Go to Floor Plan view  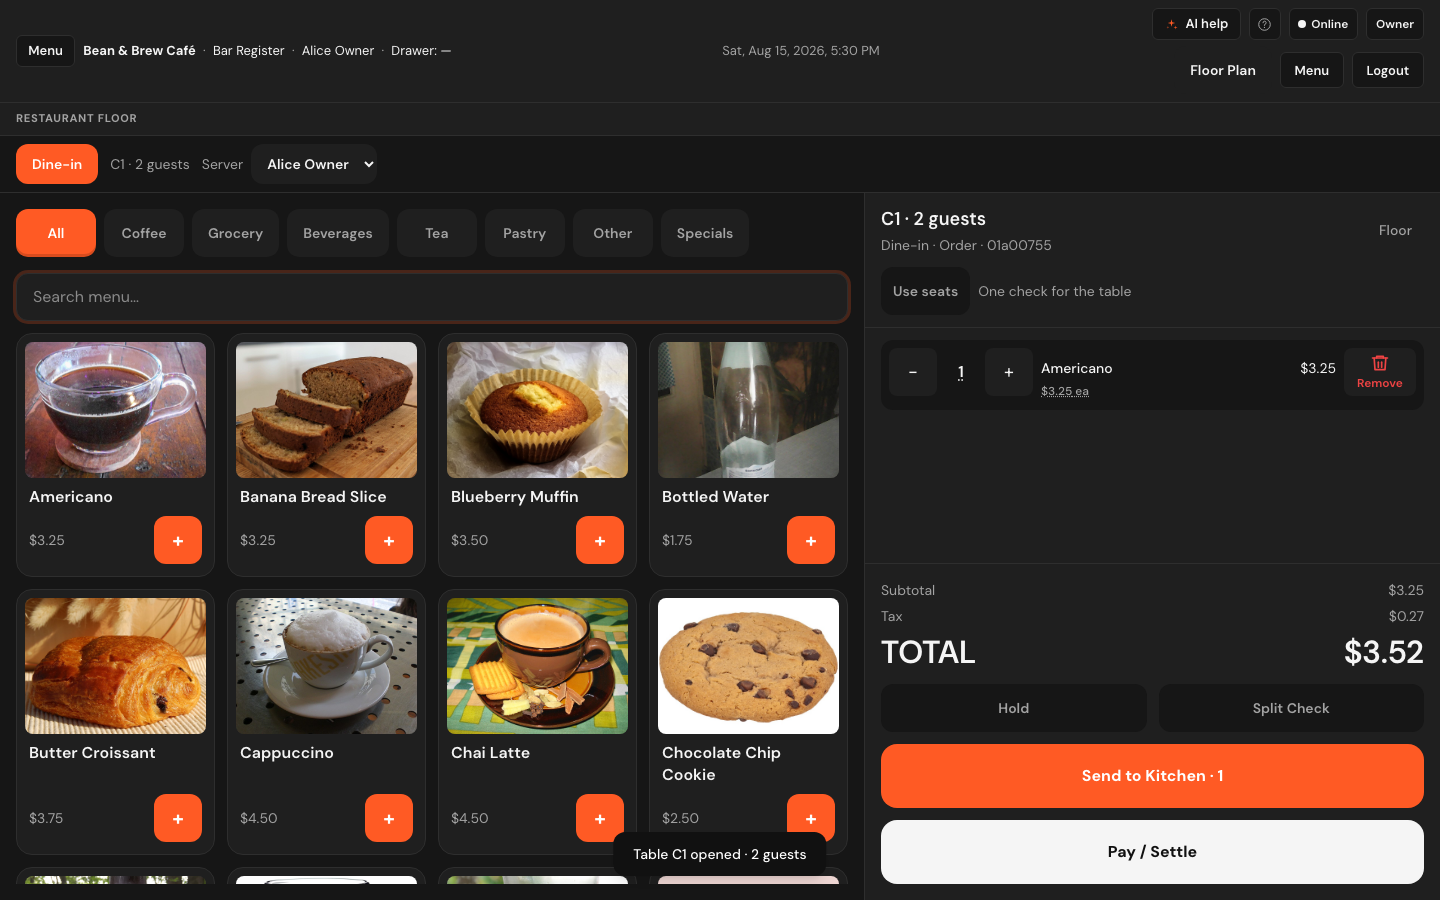click(x=1223, y=70)
